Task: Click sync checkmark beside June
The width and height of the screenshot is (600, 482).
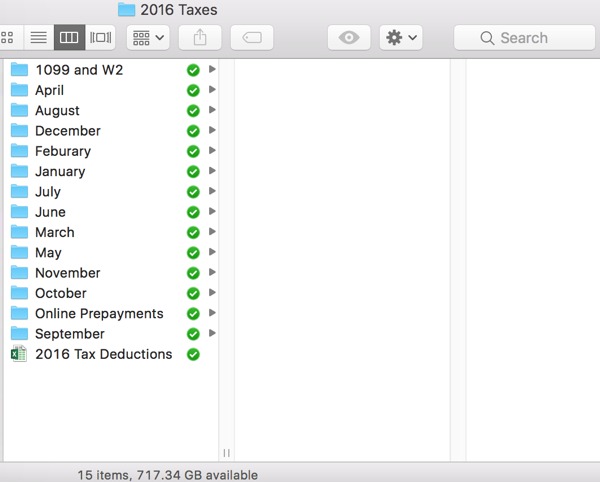Action: (x=193, y=212)
